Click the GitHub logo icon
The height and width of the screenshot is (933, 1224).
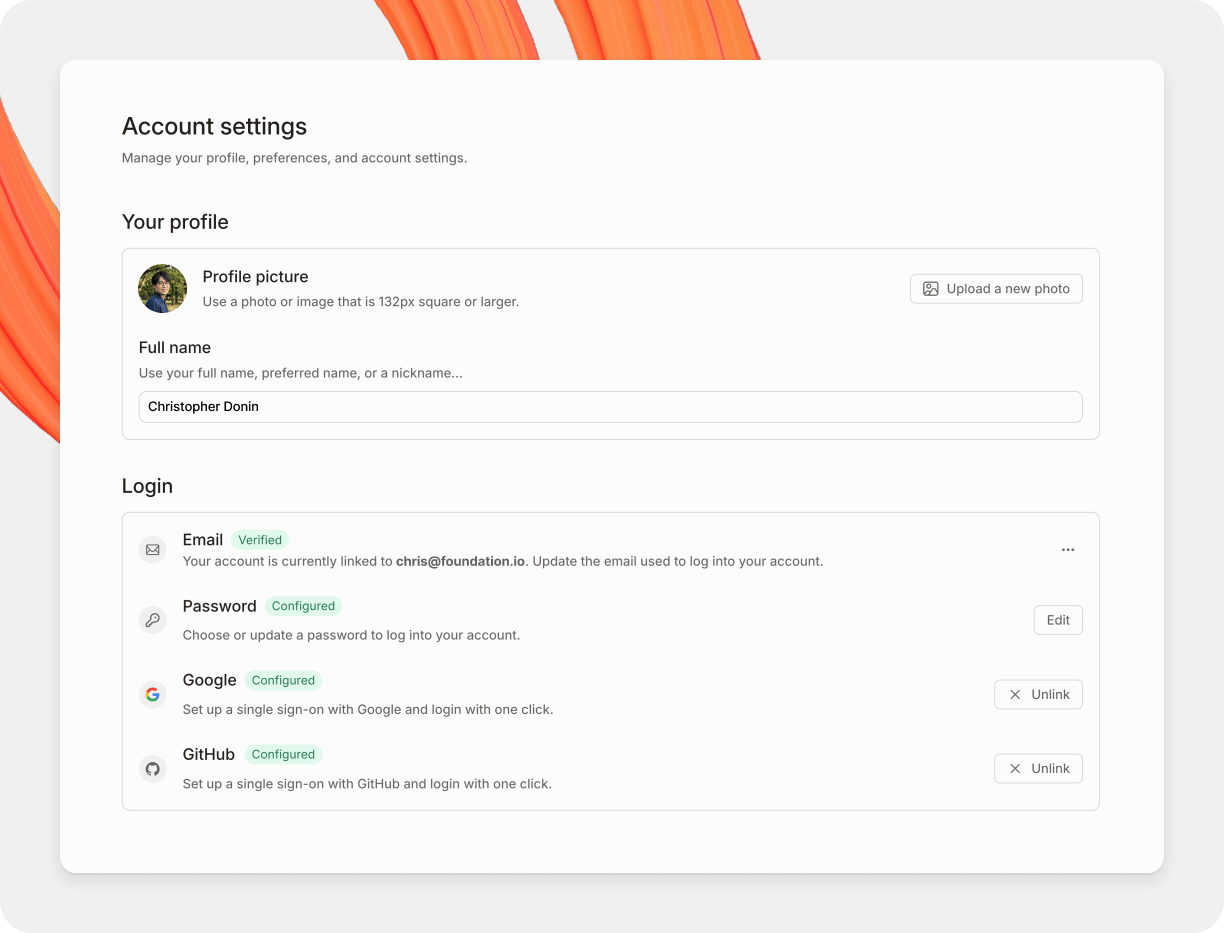(152, 768)
